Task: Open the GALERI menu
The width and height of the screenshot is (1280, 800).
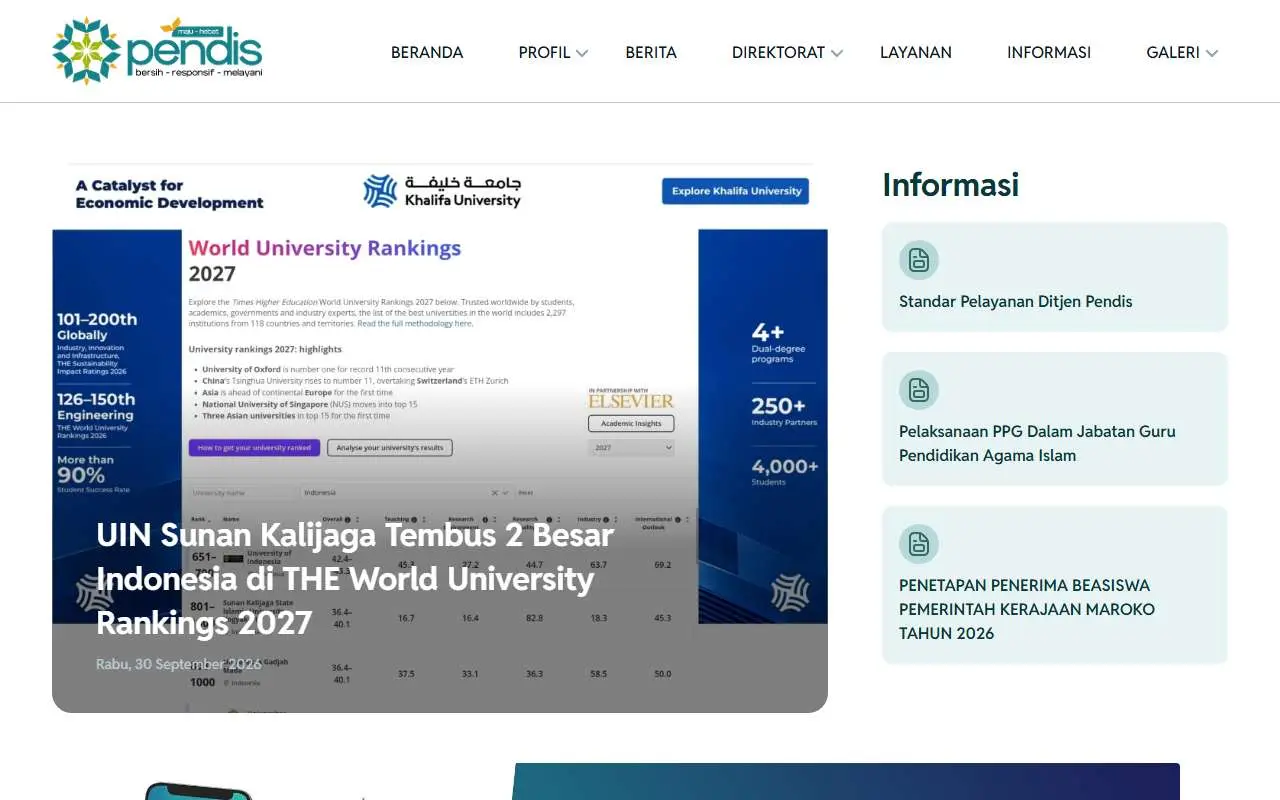Action: tap(1173, 53)
